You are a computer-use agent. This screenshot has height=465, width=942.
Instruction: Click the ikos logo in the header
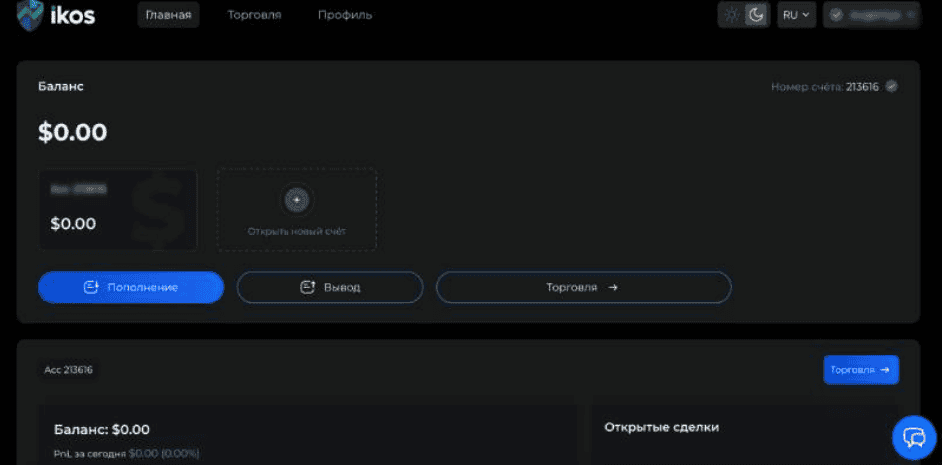pos(56,15)
